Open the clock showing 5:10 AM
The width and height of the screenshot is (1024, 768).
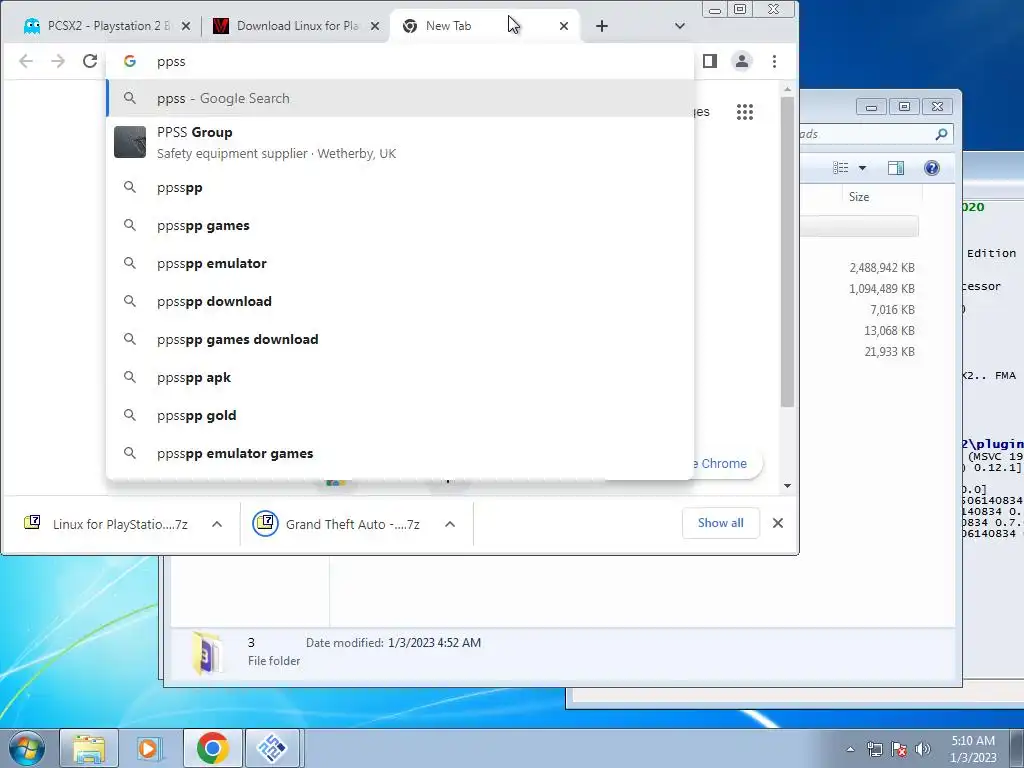click(x=972, y=749)
